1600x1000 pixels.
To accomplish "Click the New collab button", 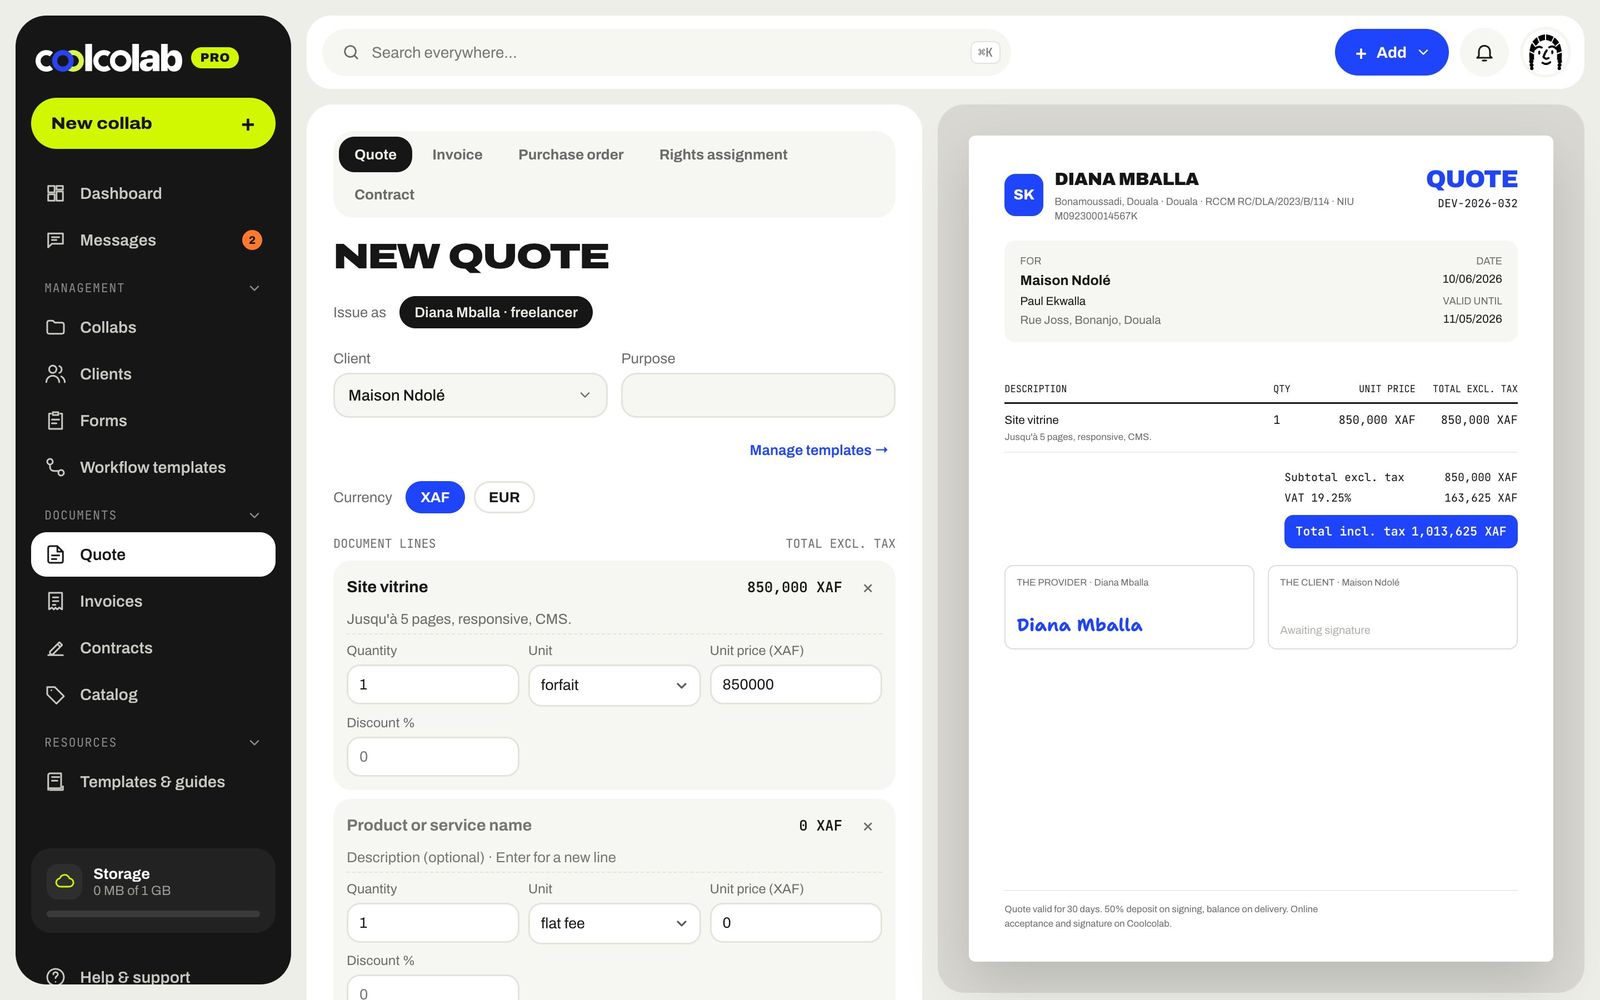I will pyautogui.click(x=153, y=123).
